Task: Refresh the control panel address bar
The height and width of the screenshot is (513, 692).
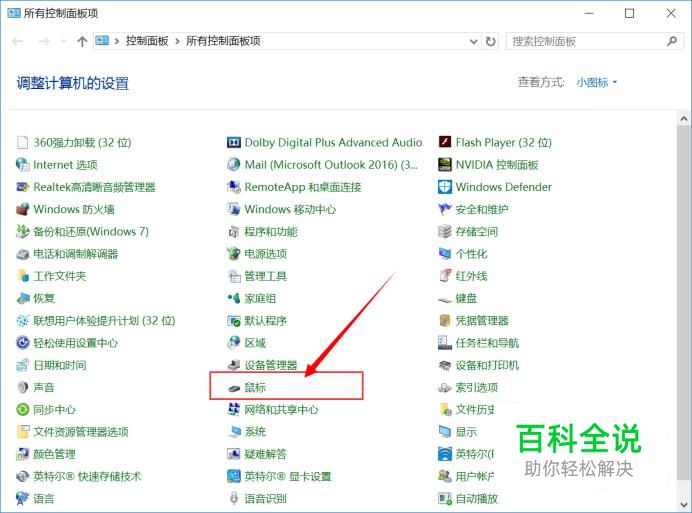Action: (x=490, y=41)
